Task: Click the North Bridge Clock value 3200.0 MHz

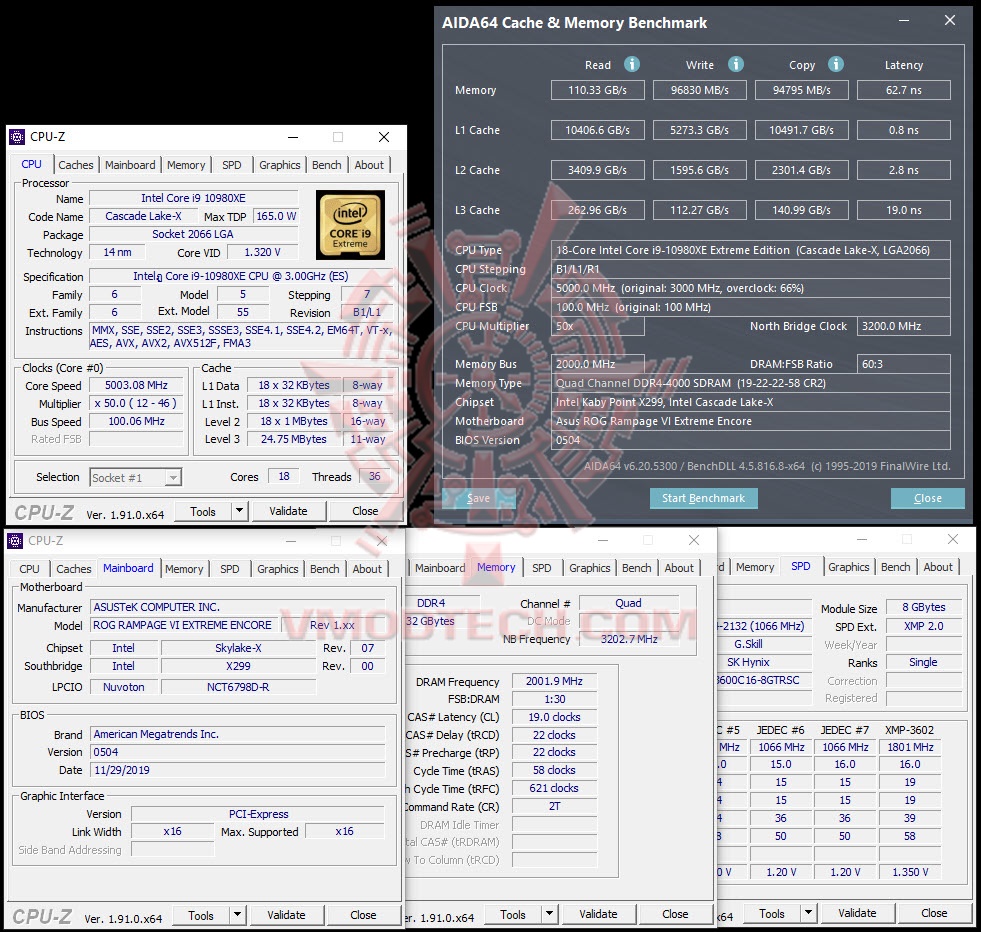Action: (903, 327)
